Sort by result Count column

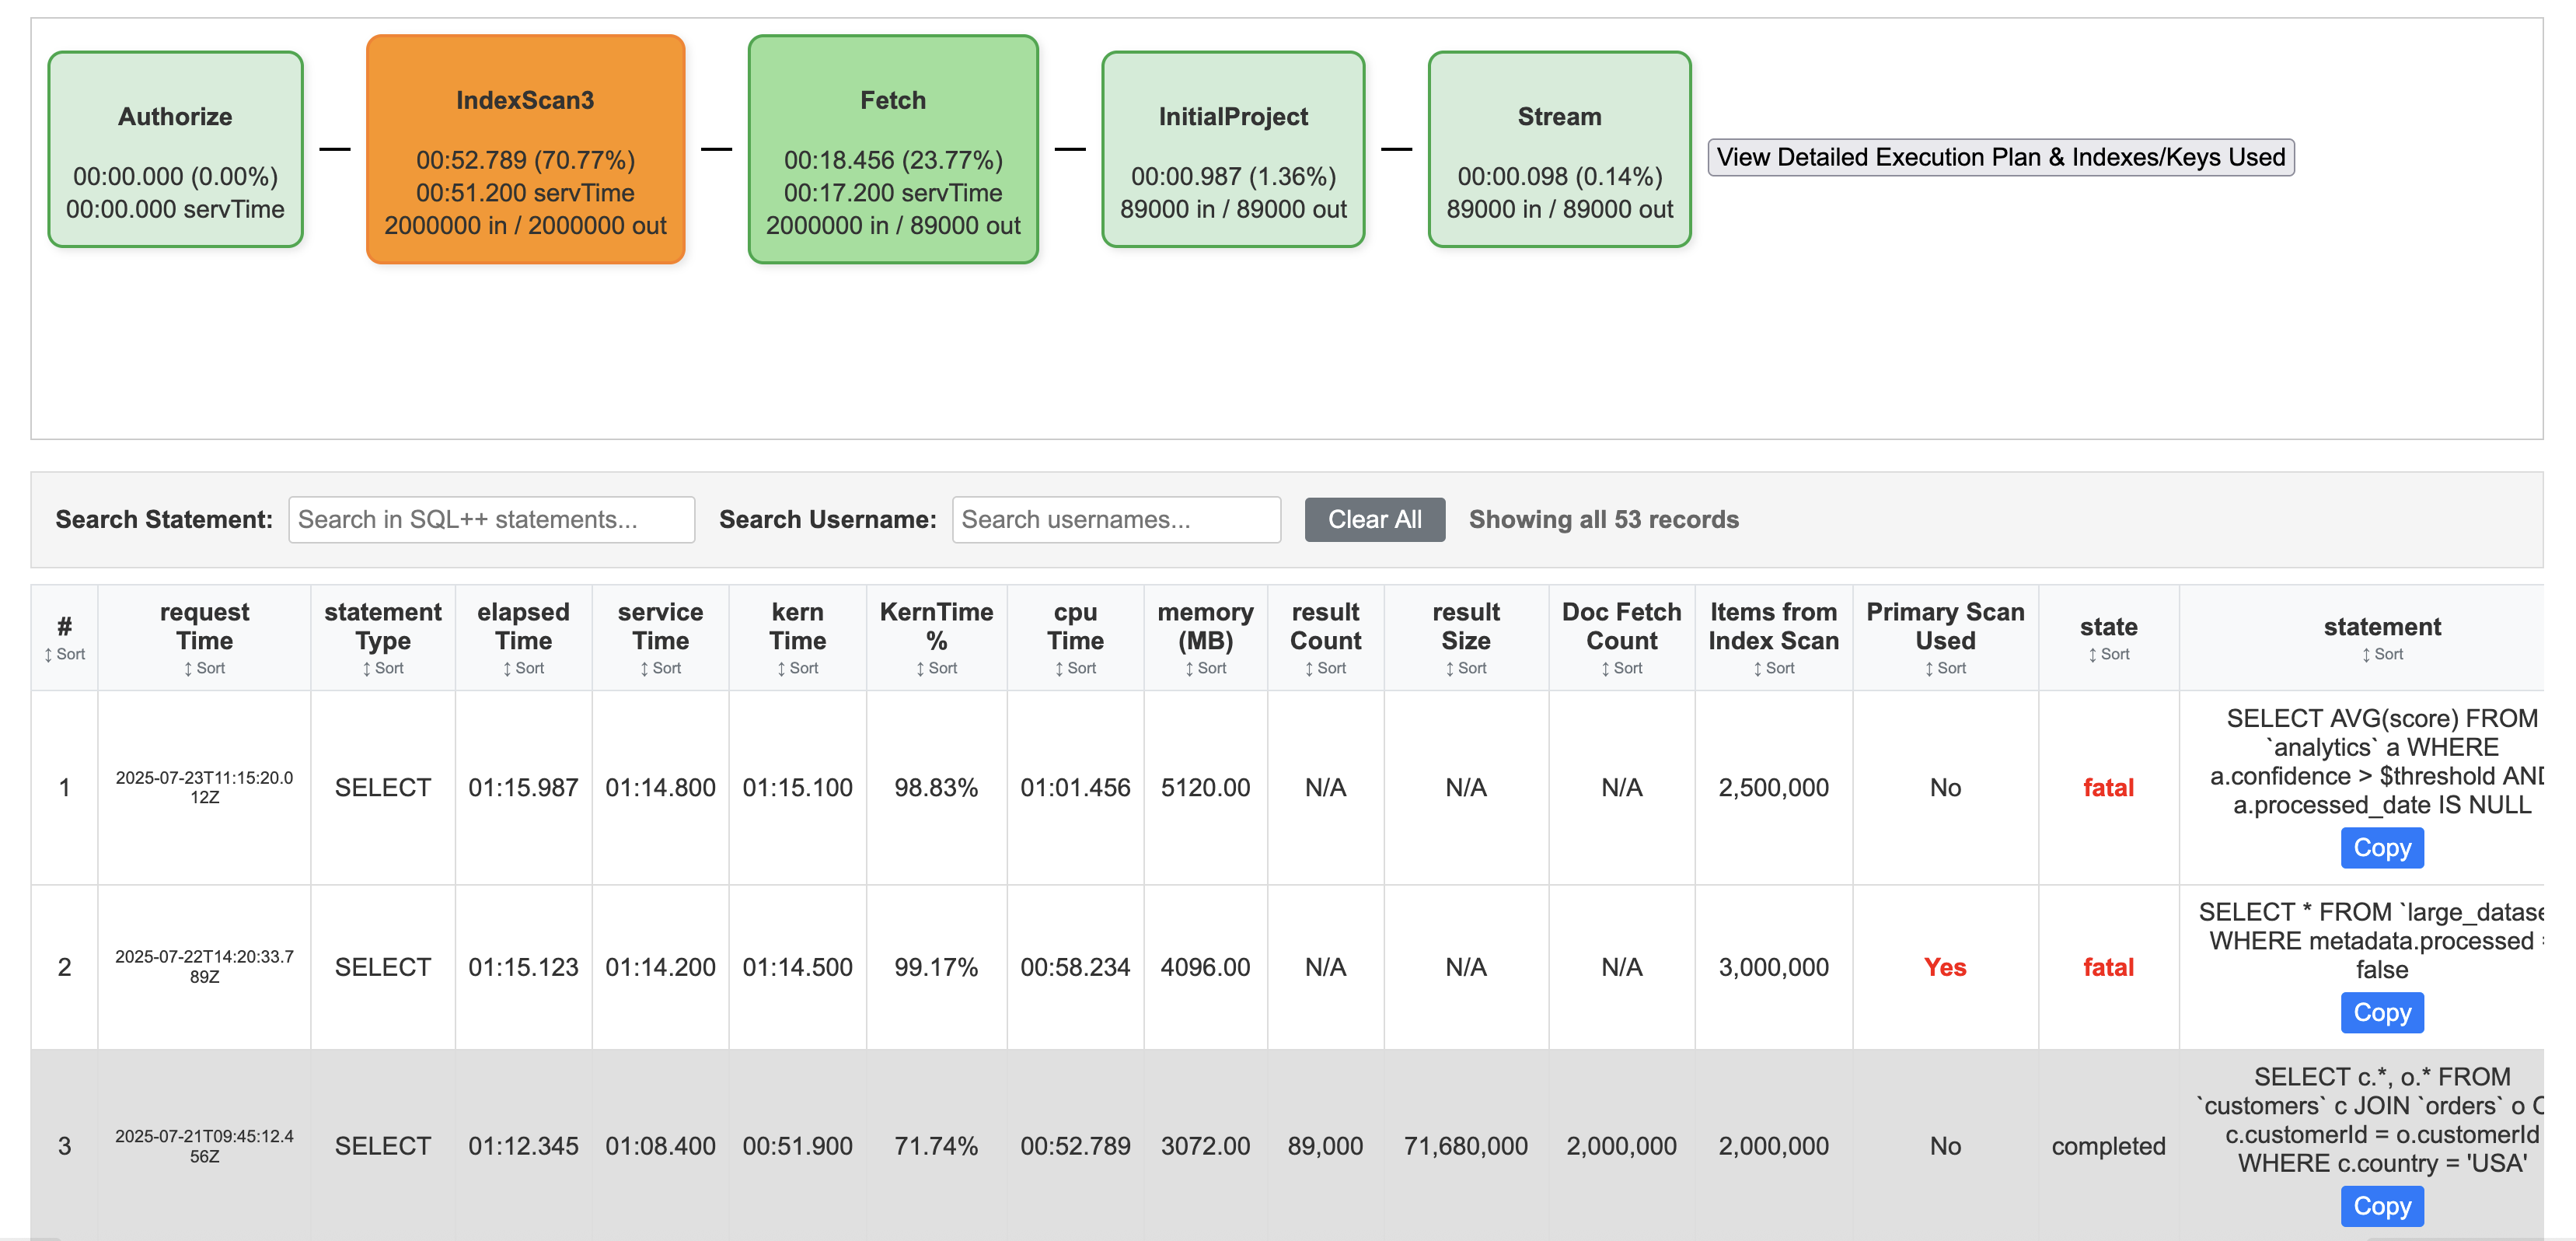pos(1325,668)
